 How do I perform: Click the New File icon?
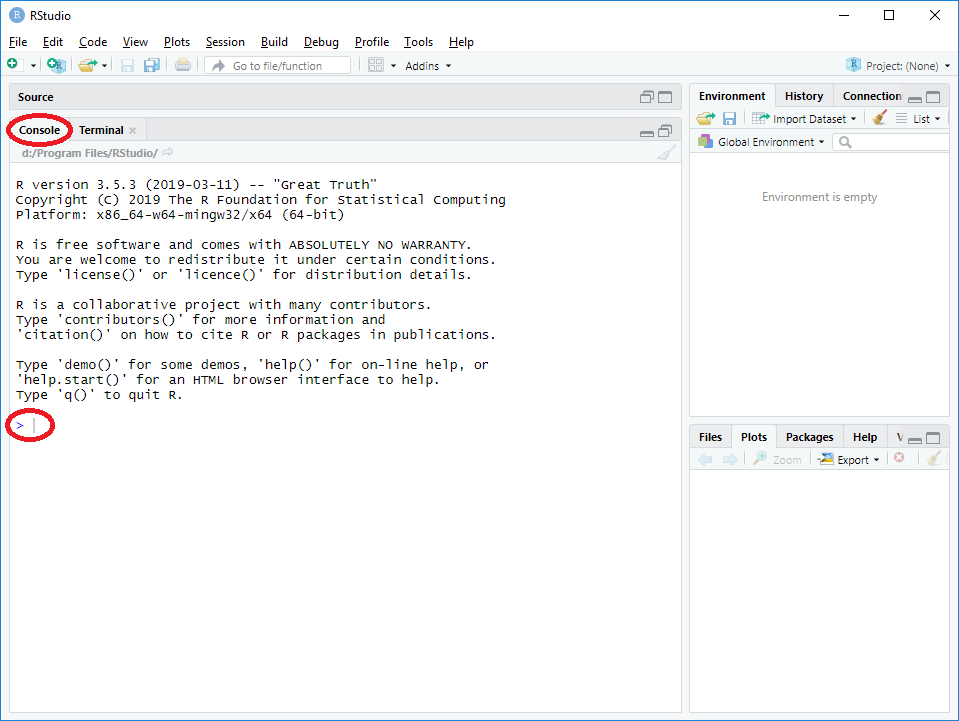tap(13, 65)
